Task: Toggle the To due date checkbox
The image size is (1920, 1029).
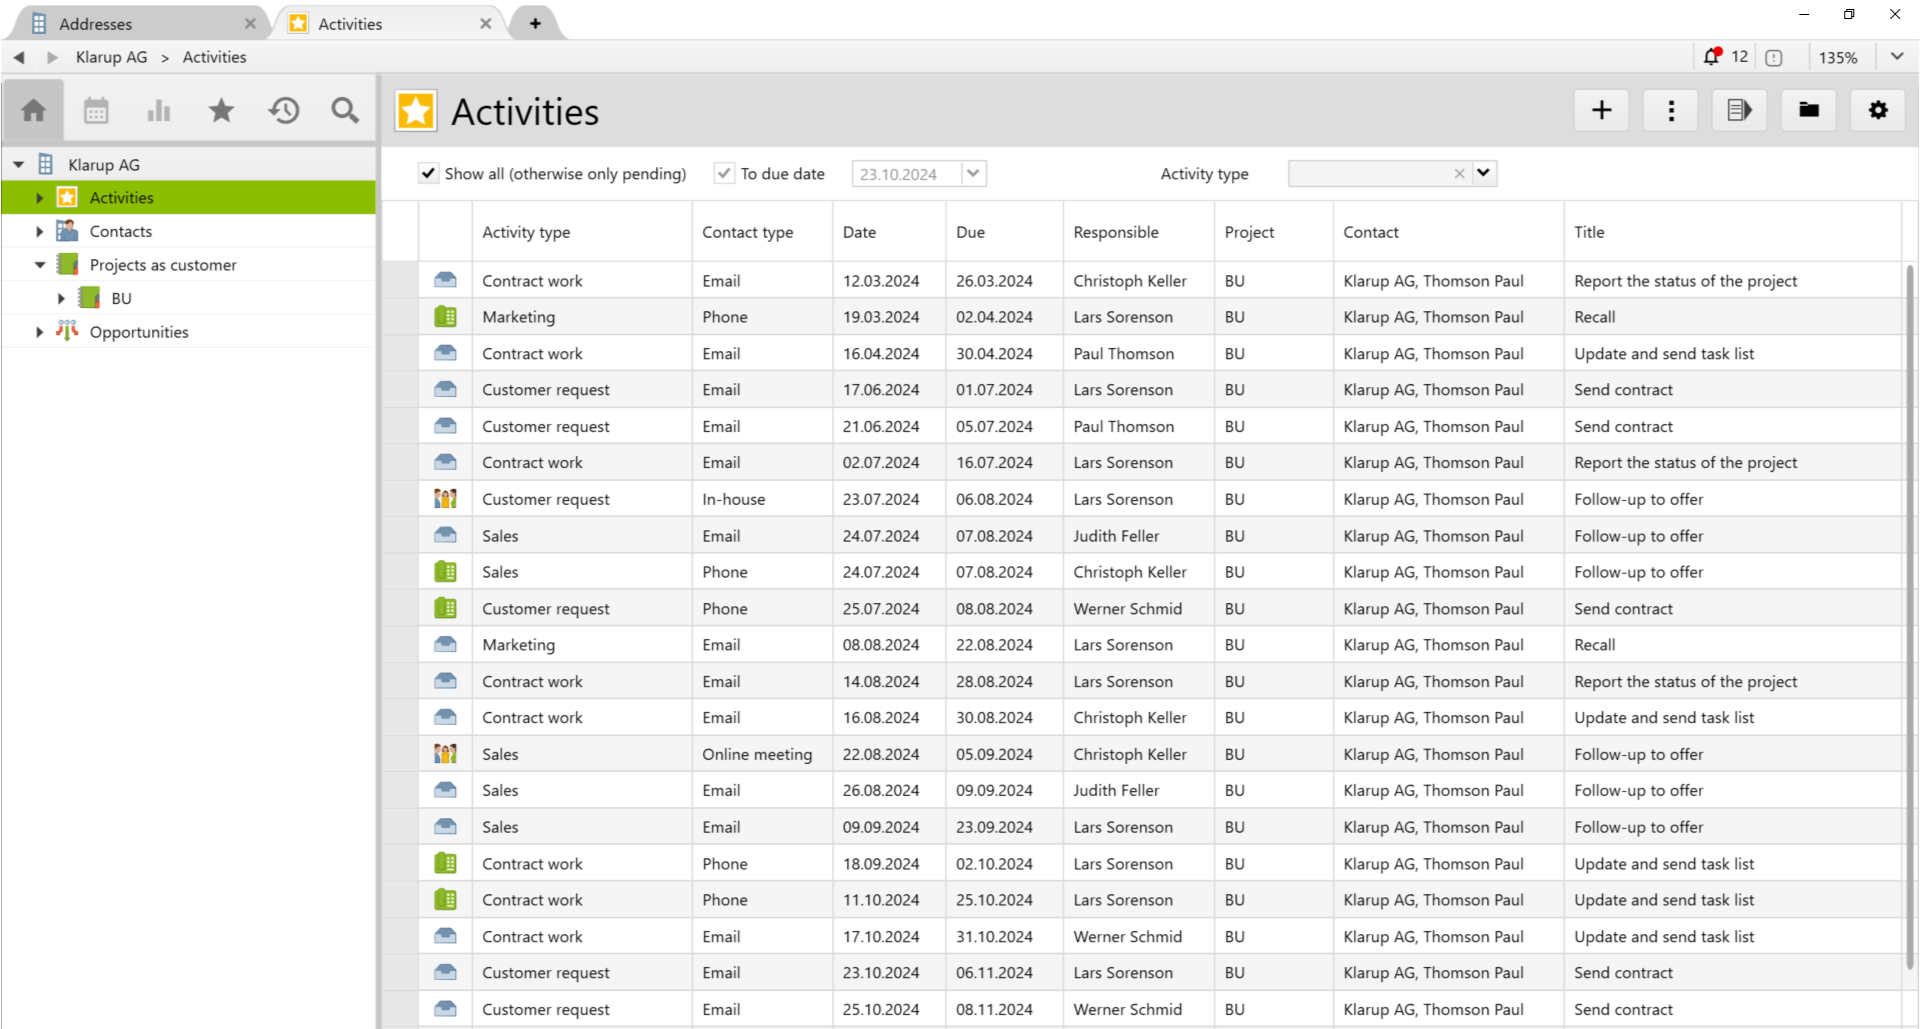Action: tap(724, 174)
